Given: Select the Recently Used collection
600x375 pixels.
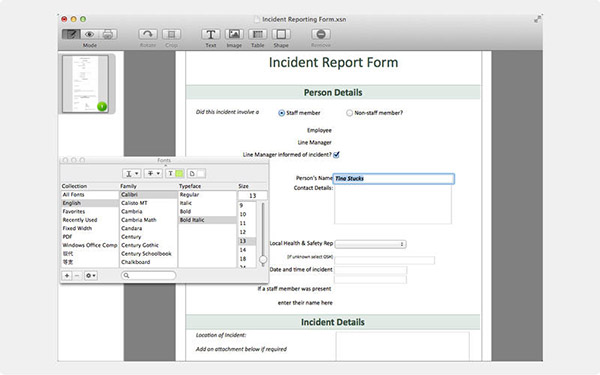Looking at the screenshot, I should [90, 220].
